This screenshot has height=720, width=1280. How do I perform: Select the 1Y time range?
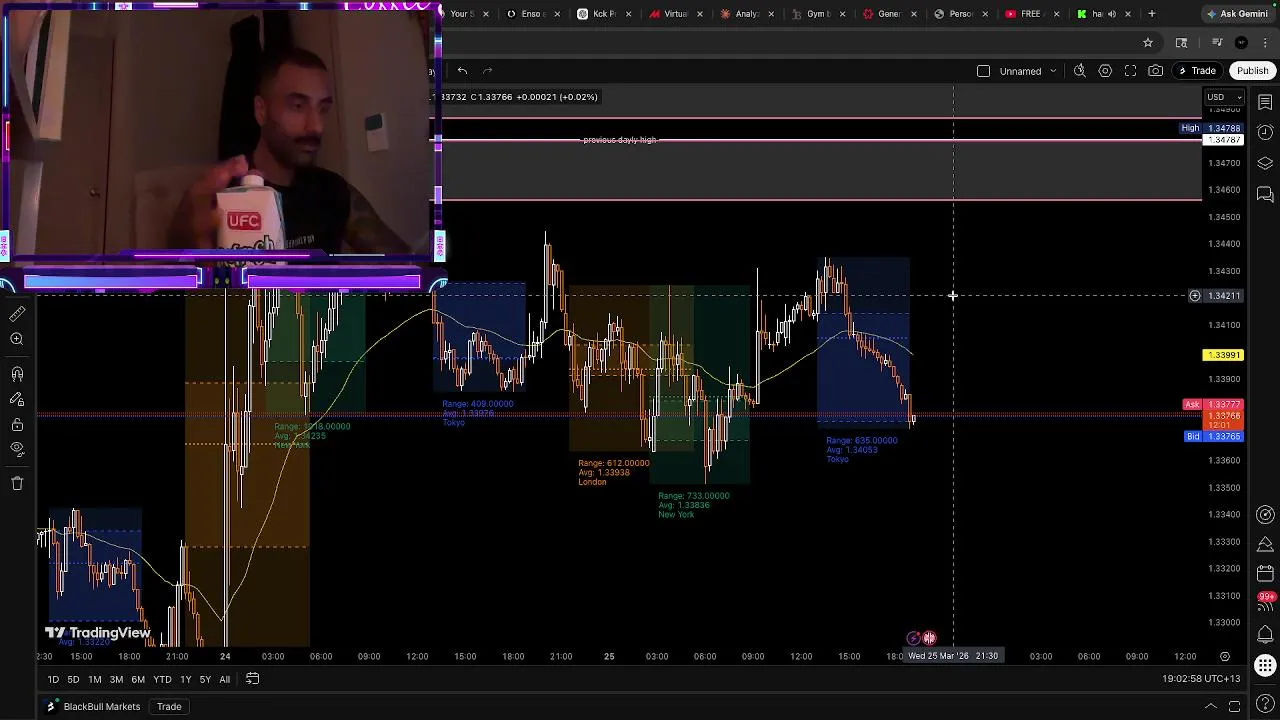185,680
